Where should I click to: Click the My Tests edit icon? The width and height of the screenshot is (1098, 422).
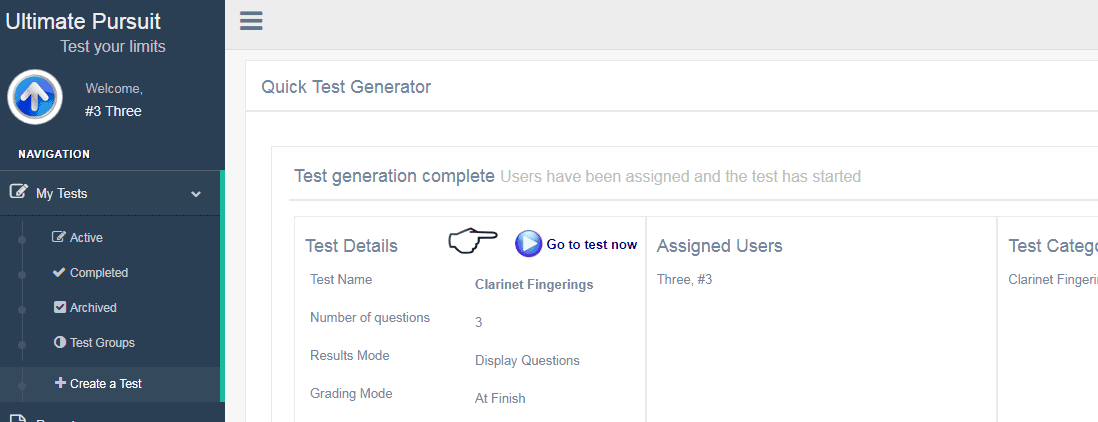coord(19,191)
